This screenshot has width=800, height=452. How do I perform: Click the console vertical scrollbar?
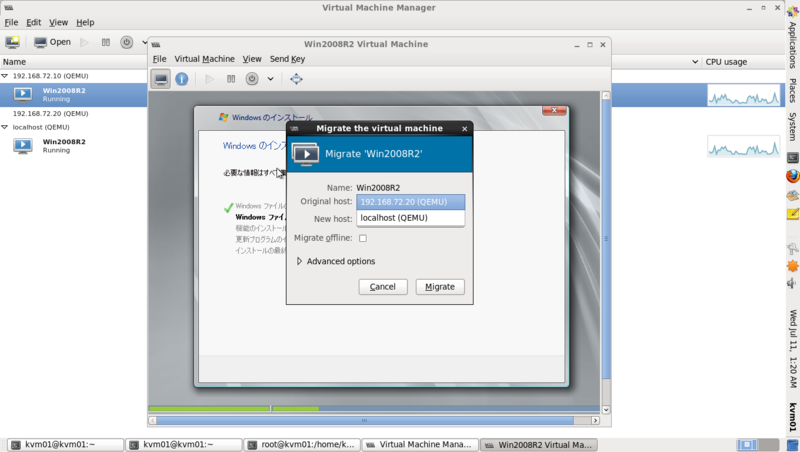(606, 239)
